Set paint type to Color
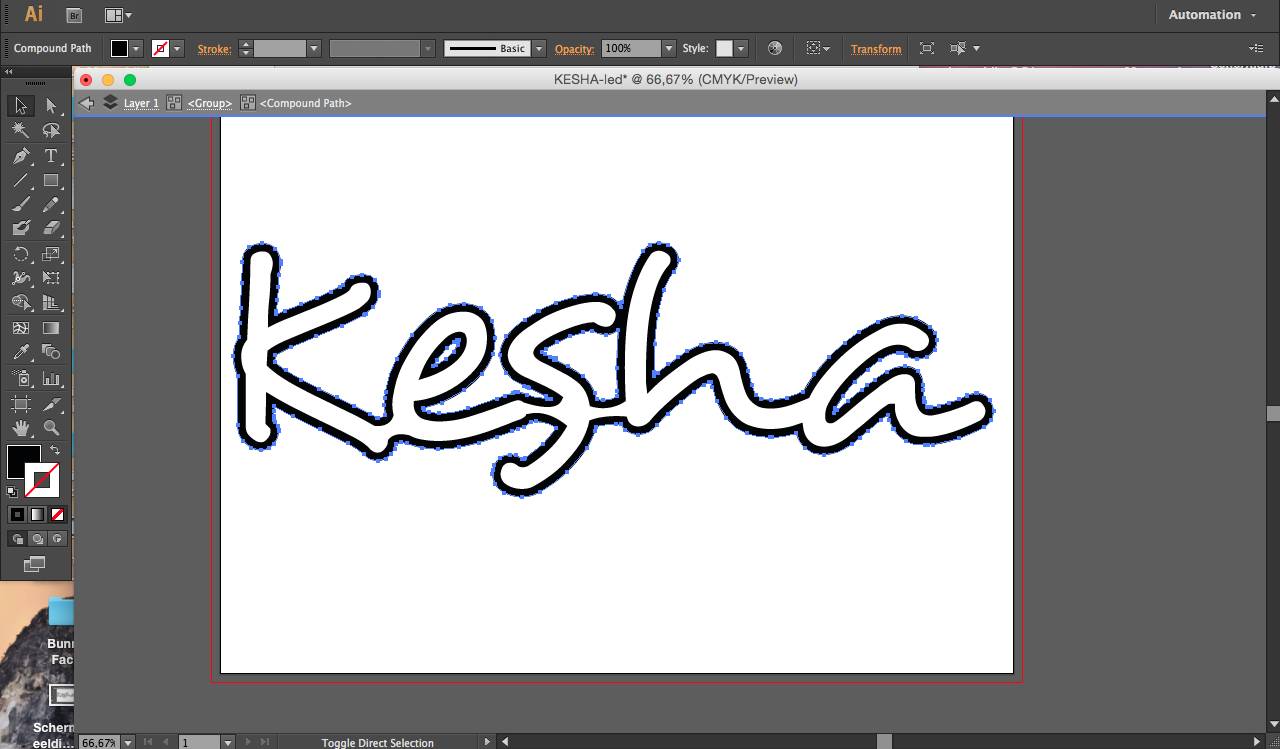 pyautogui.click(x=17, y=514)
